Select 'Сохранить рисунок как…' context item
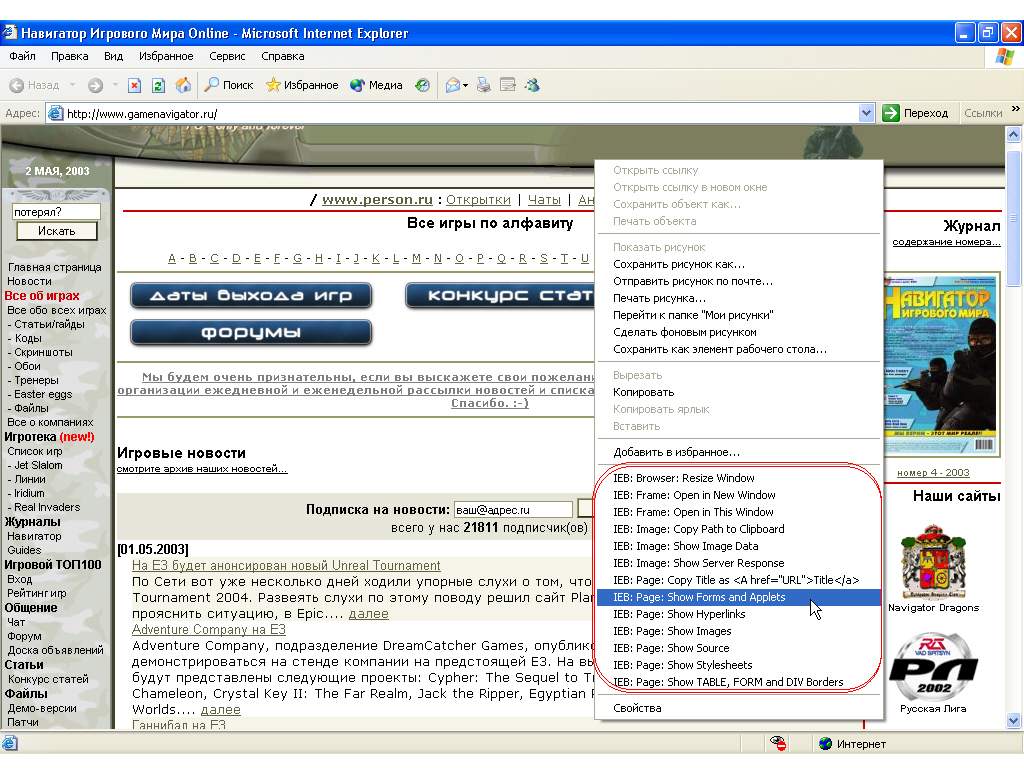Screen dimensions: 1024x768 click(x=739, y=264)
